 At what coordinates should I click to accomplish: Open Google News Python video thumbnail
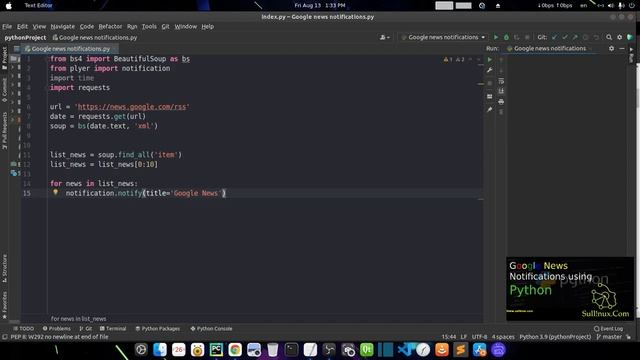point(570,289)
